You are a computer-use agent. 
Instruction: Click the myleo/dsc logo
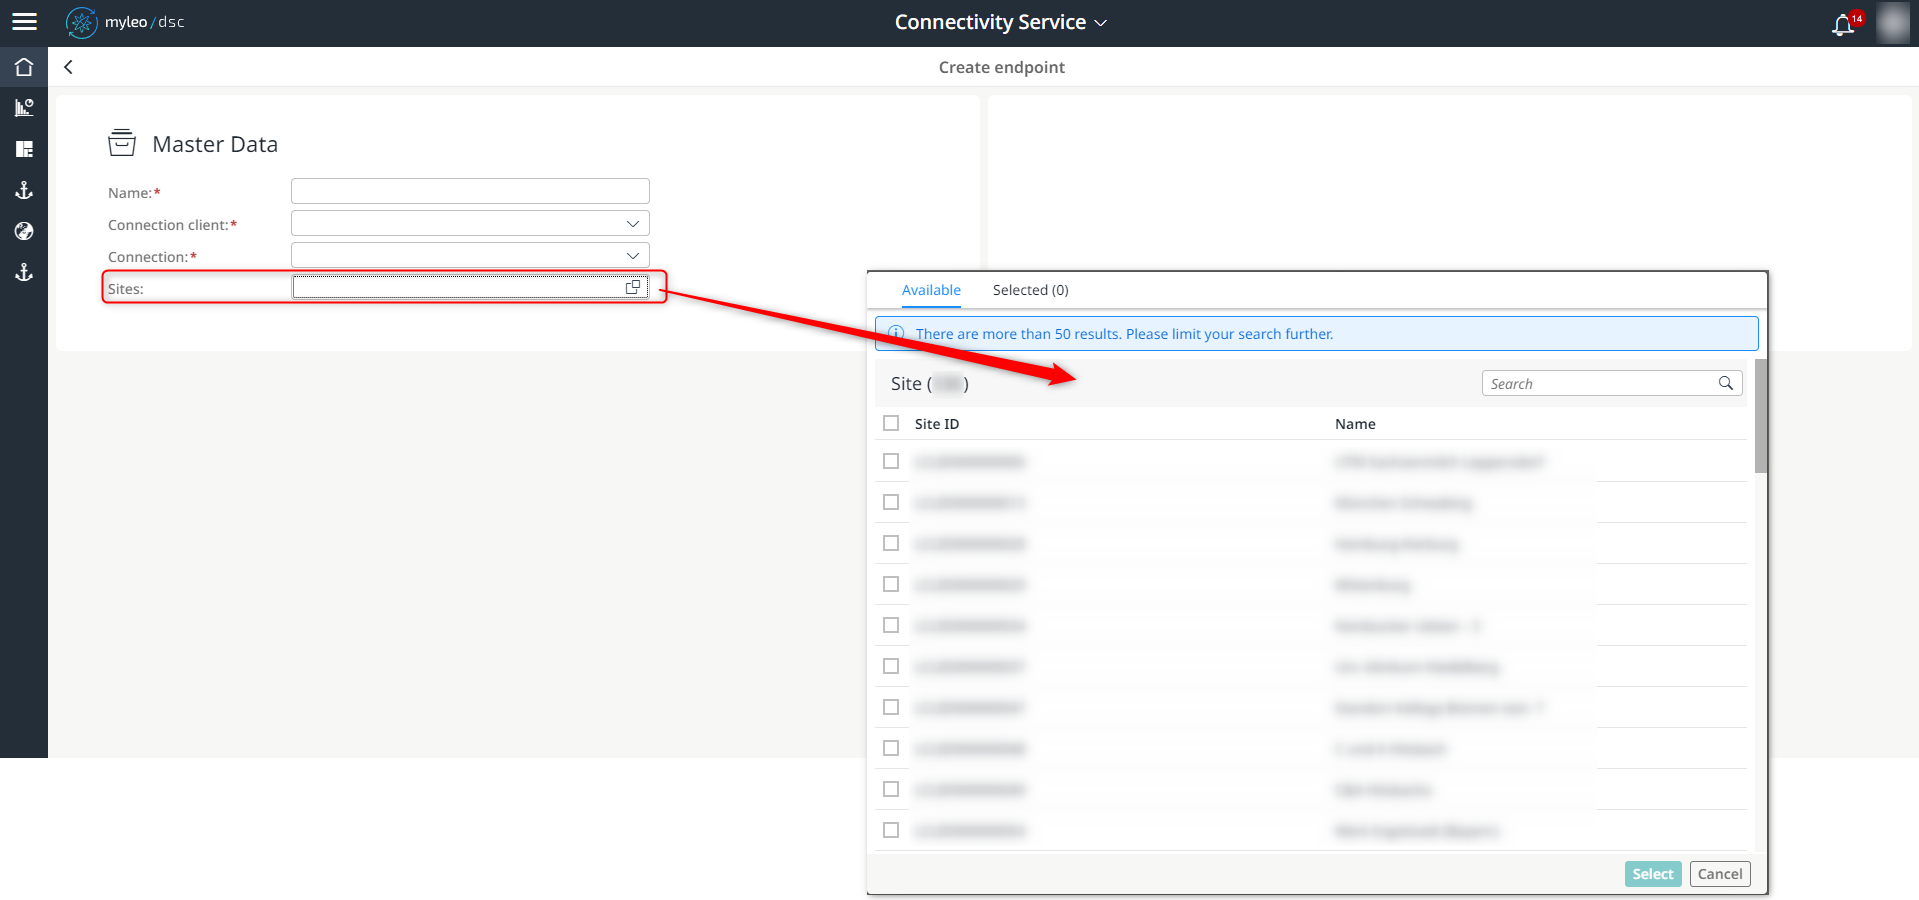coord(124,22)
